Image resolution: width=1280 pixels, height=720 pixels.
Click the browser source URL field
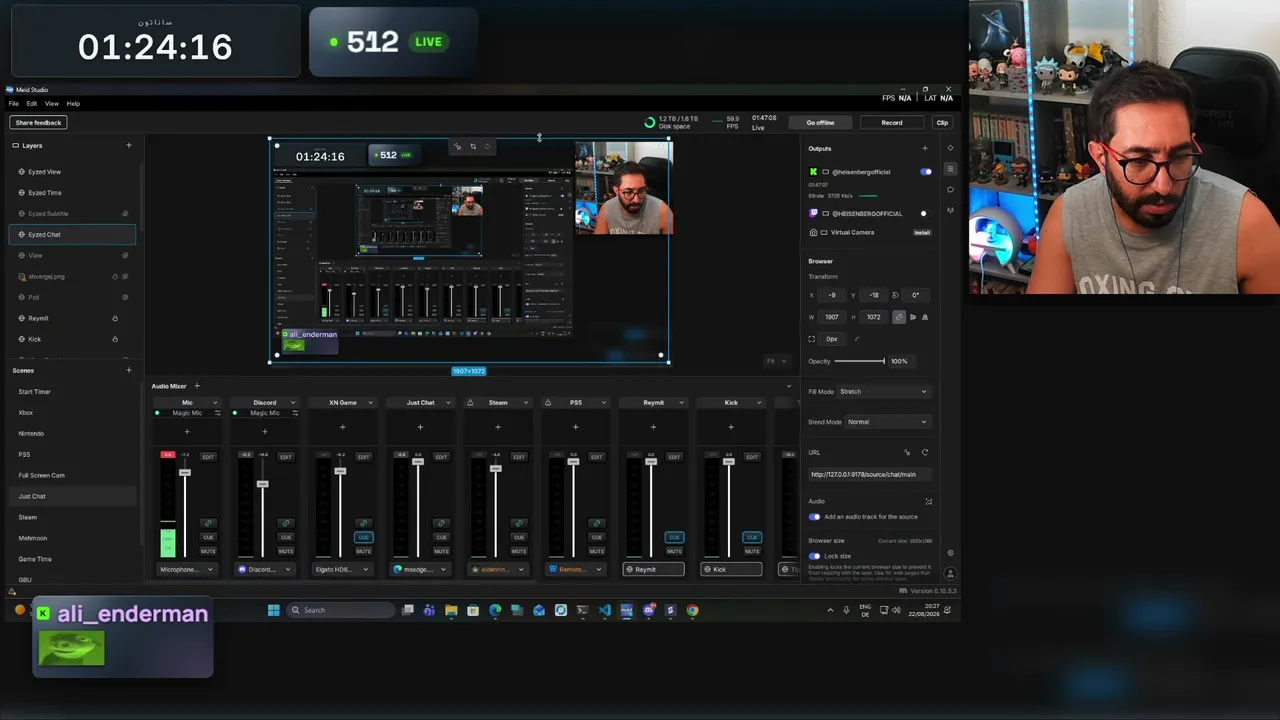(869, 474)
